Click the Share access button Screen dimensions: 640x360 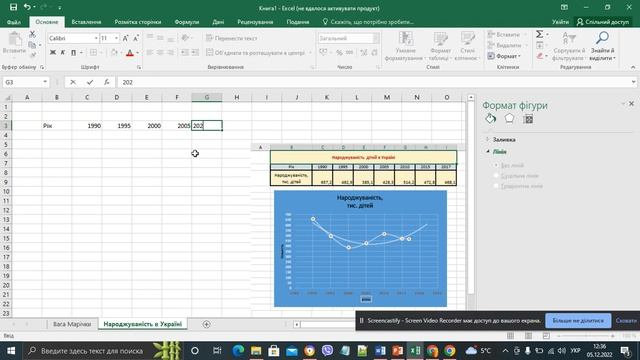(x=602, y=22)
